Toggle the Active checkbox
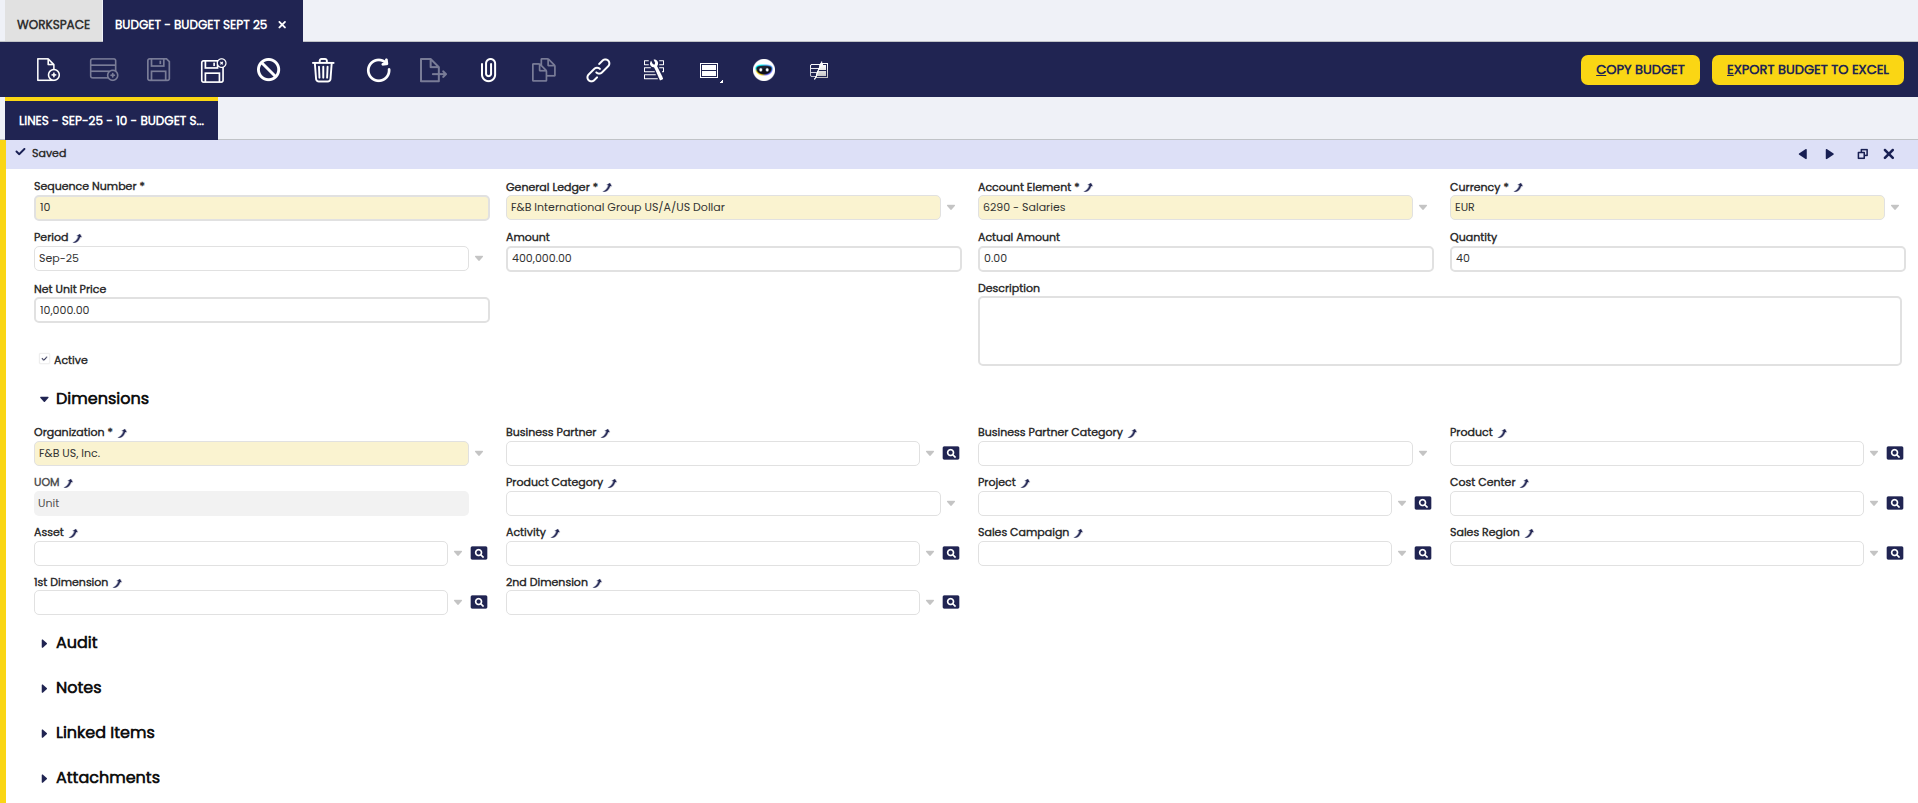1918x803 pixels. [44, 360]
